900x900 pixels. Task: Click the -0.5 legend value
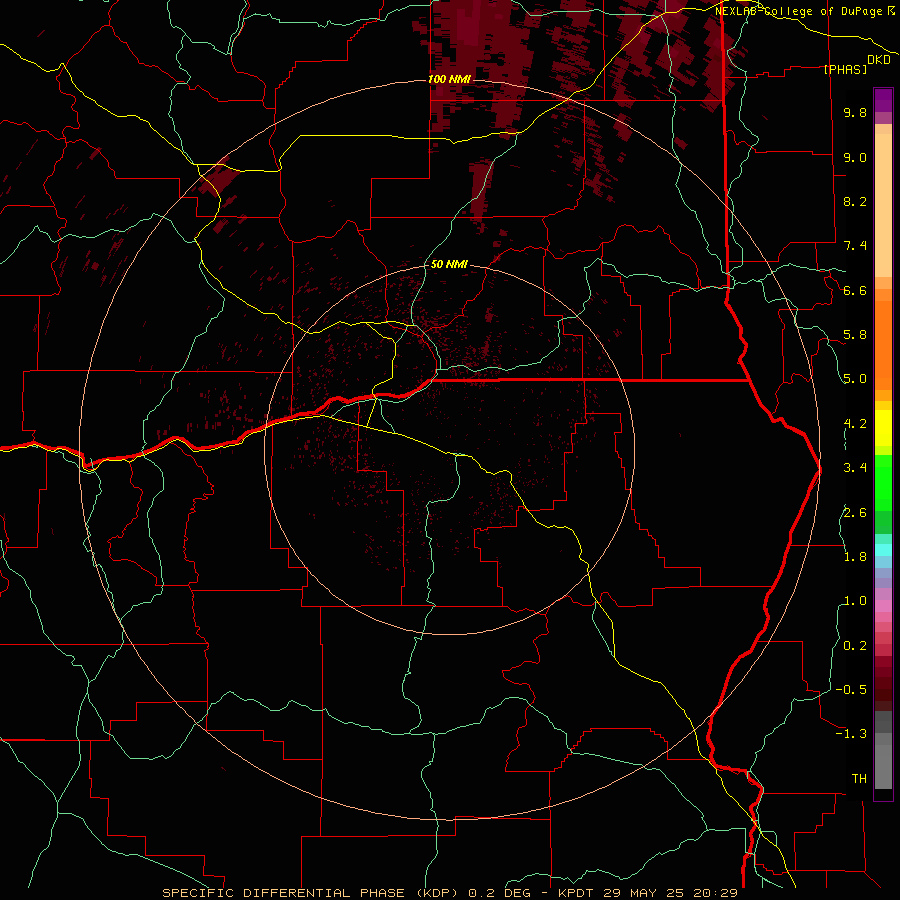pyautogui.click(x=851, y=690)
